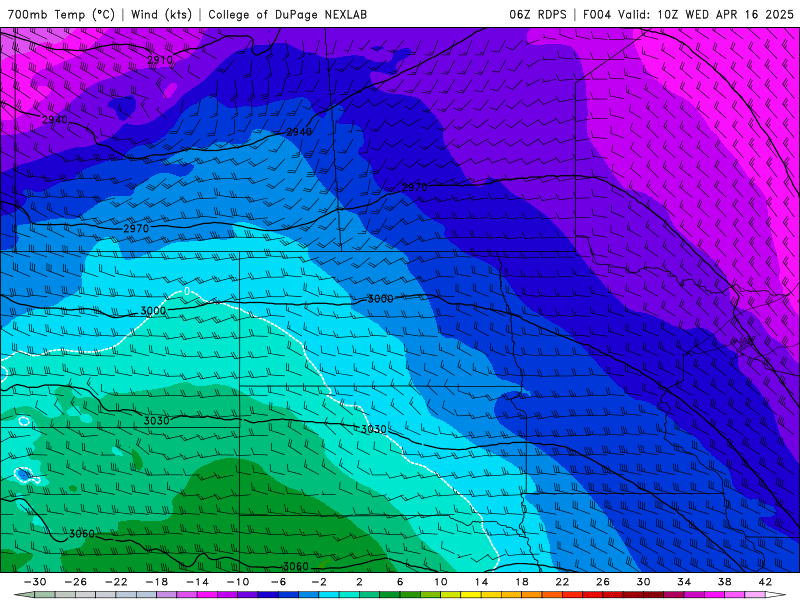Select the "Wind (kts)" header label
The height and width of the screenshot is (600, 800).
(x=161, y=14)
